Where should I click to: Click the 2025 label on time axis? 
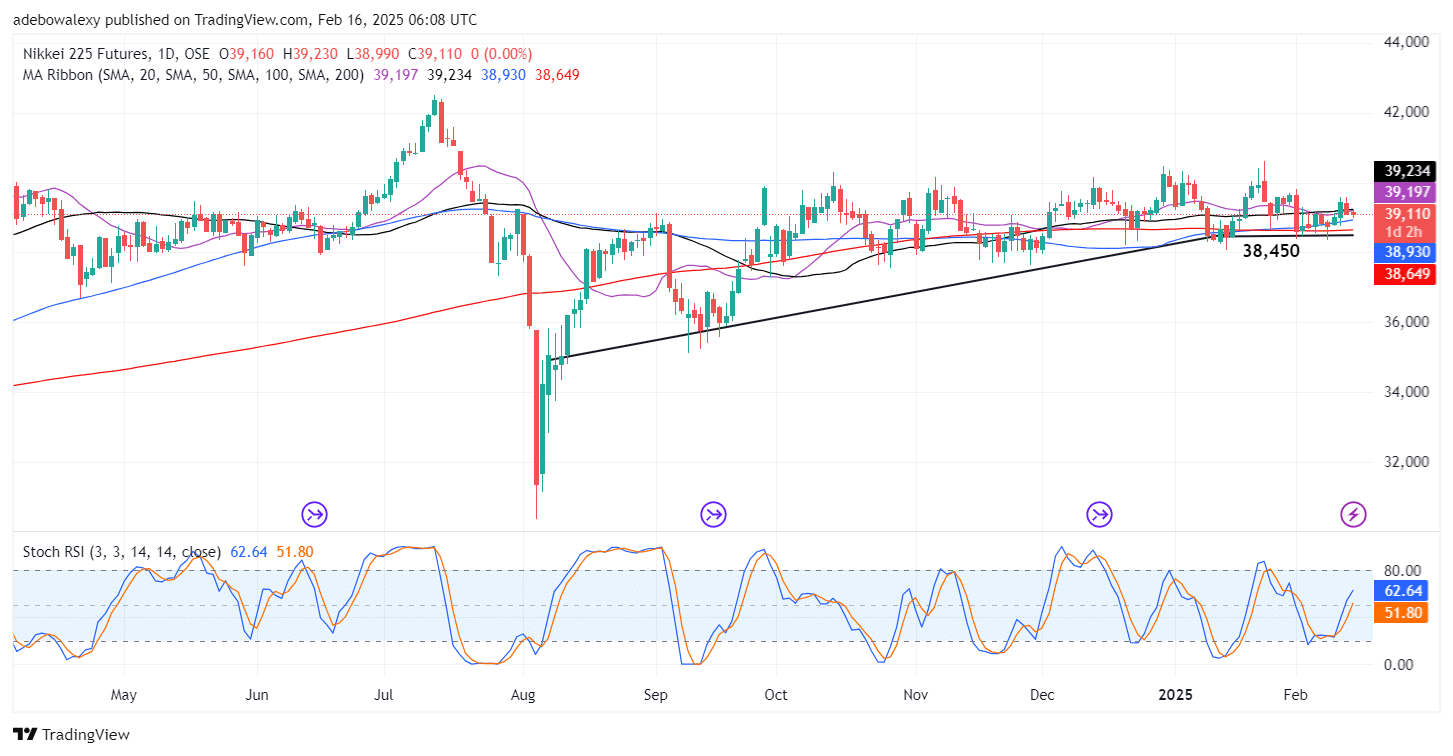click(1174, 695)
